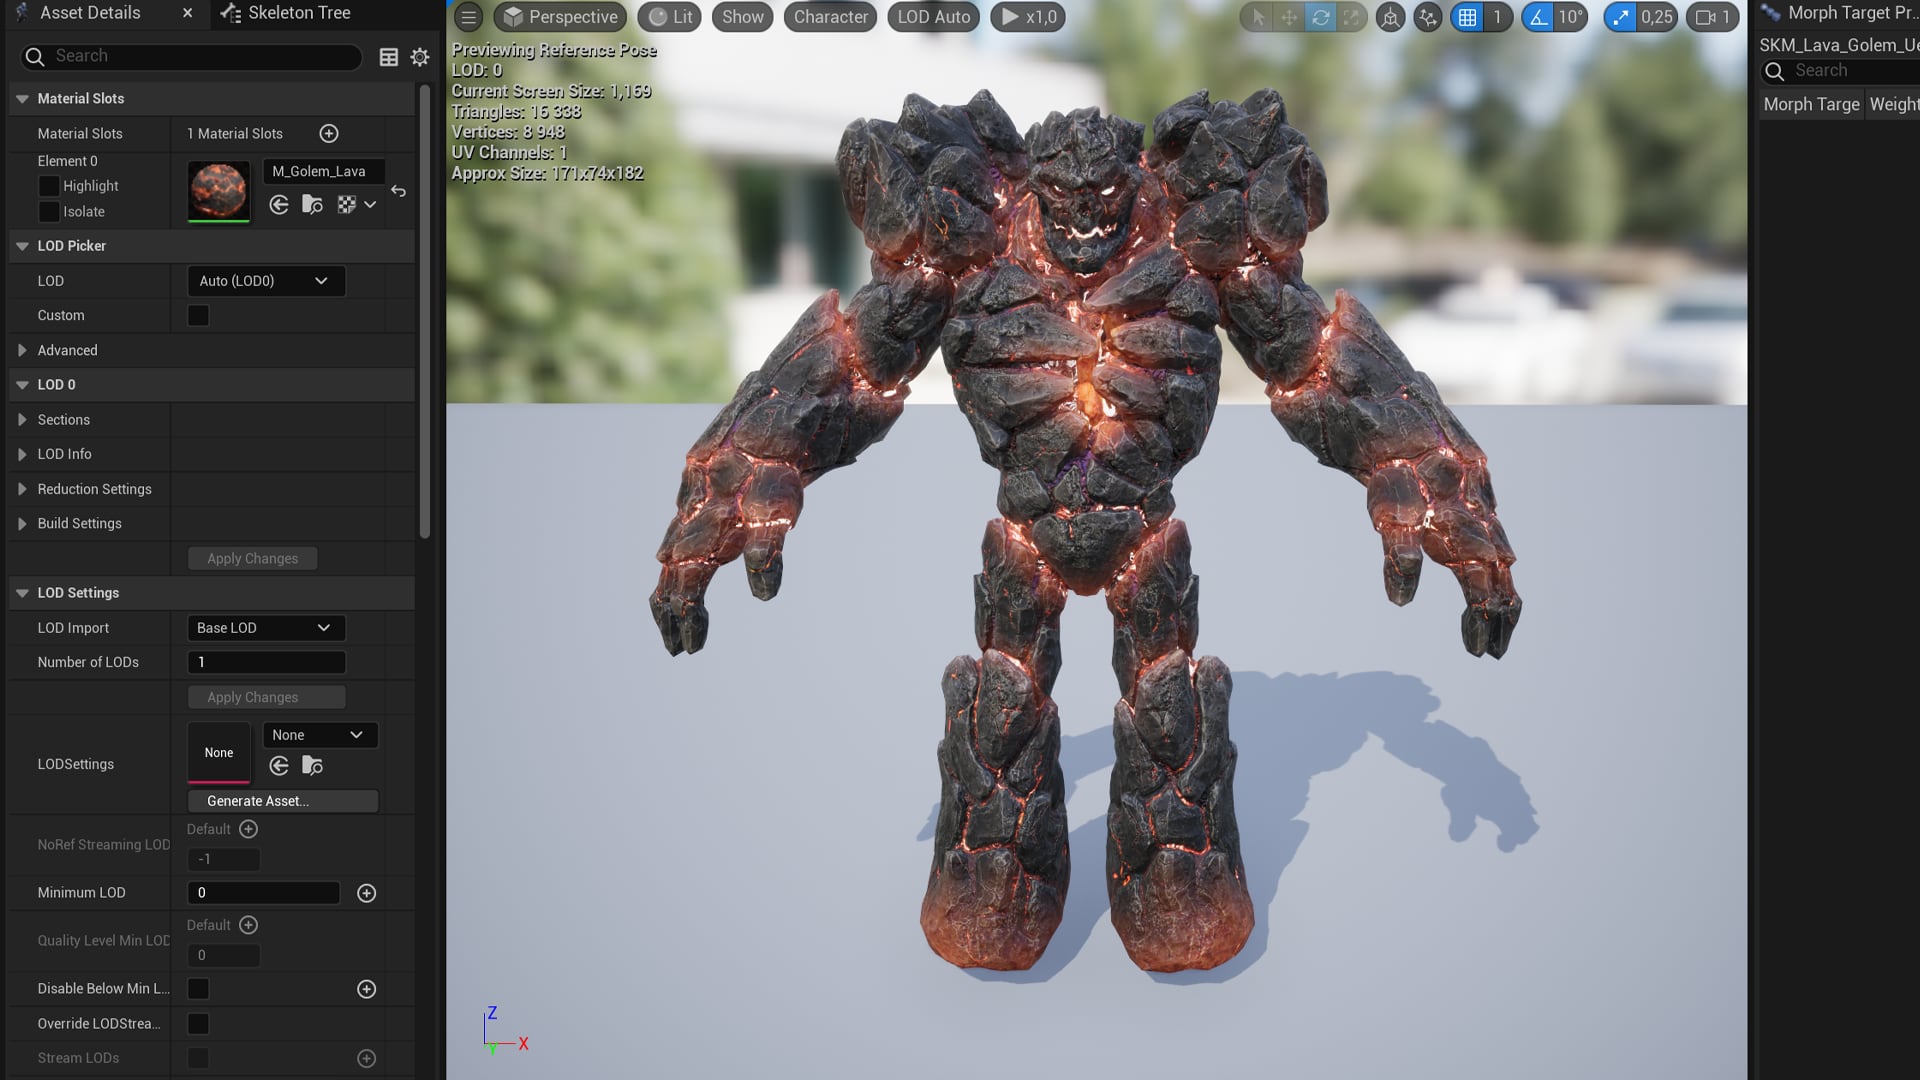Open the viewport hamburger menu icon
This screenshot has width=1920, height=1080.
pyautogui.click(x=467, y=17)
